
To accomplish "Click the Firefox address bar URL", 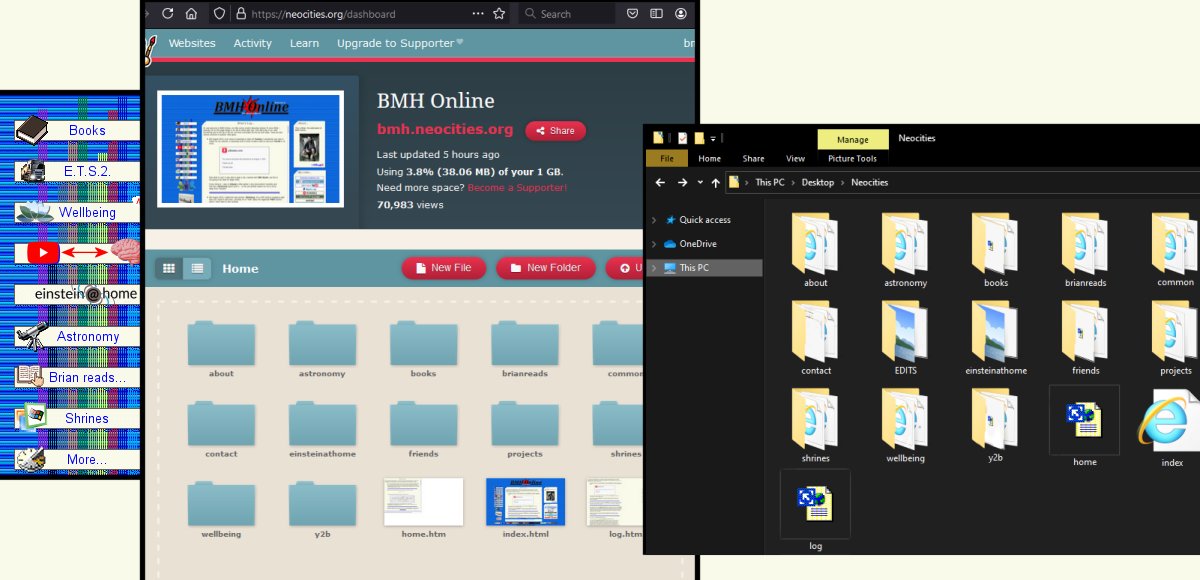I will tap(323, 14).
